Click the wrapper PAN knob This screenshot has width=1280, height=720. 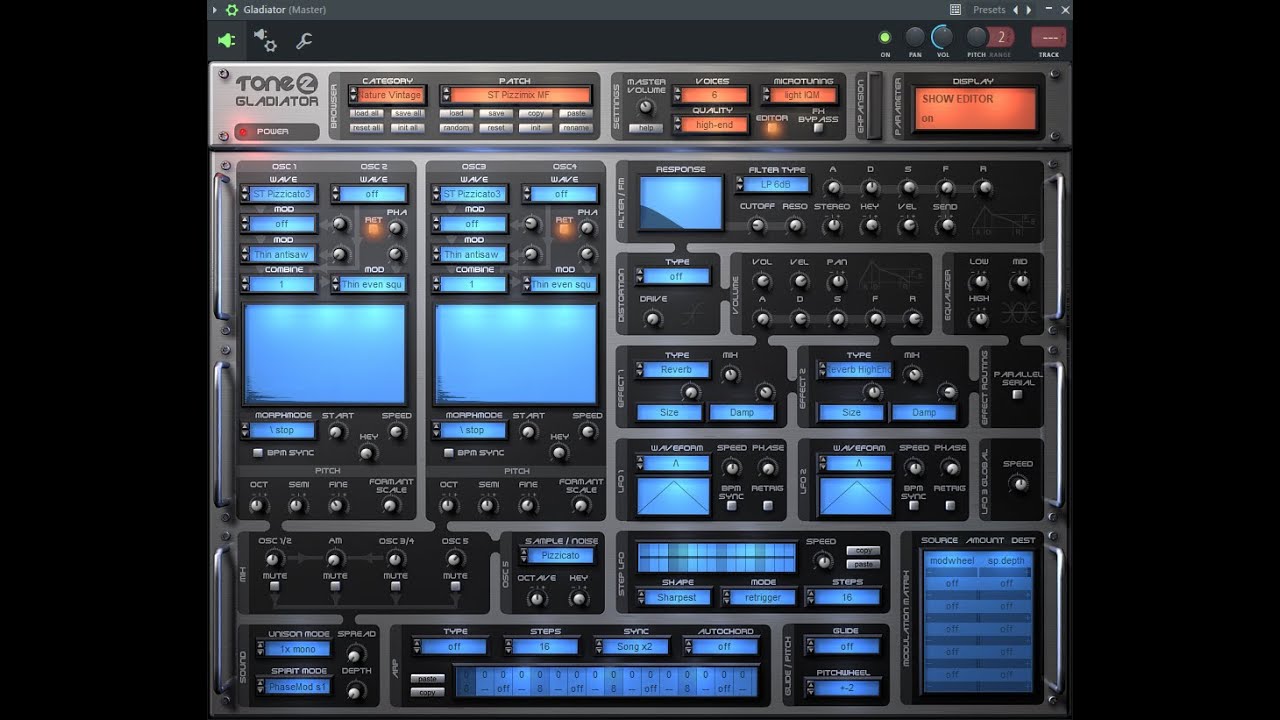(x=914, y=38)
